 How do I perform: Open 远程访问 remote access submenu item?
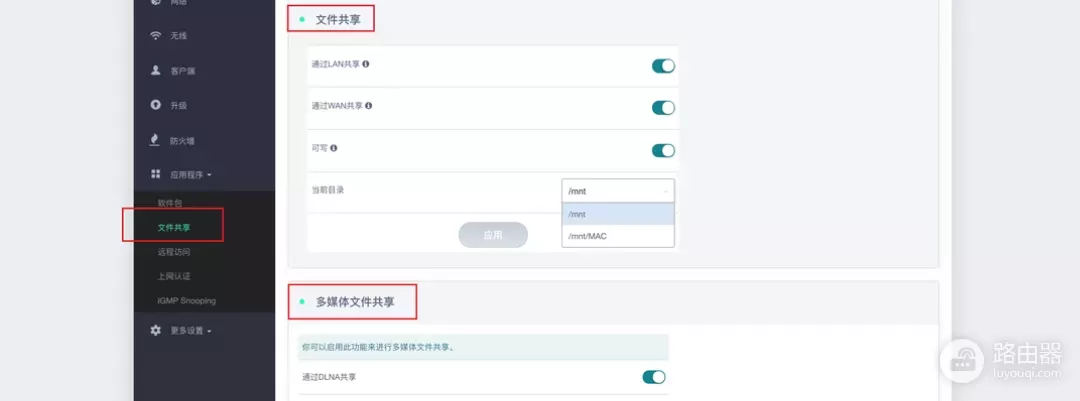click(x=174, y=252)
